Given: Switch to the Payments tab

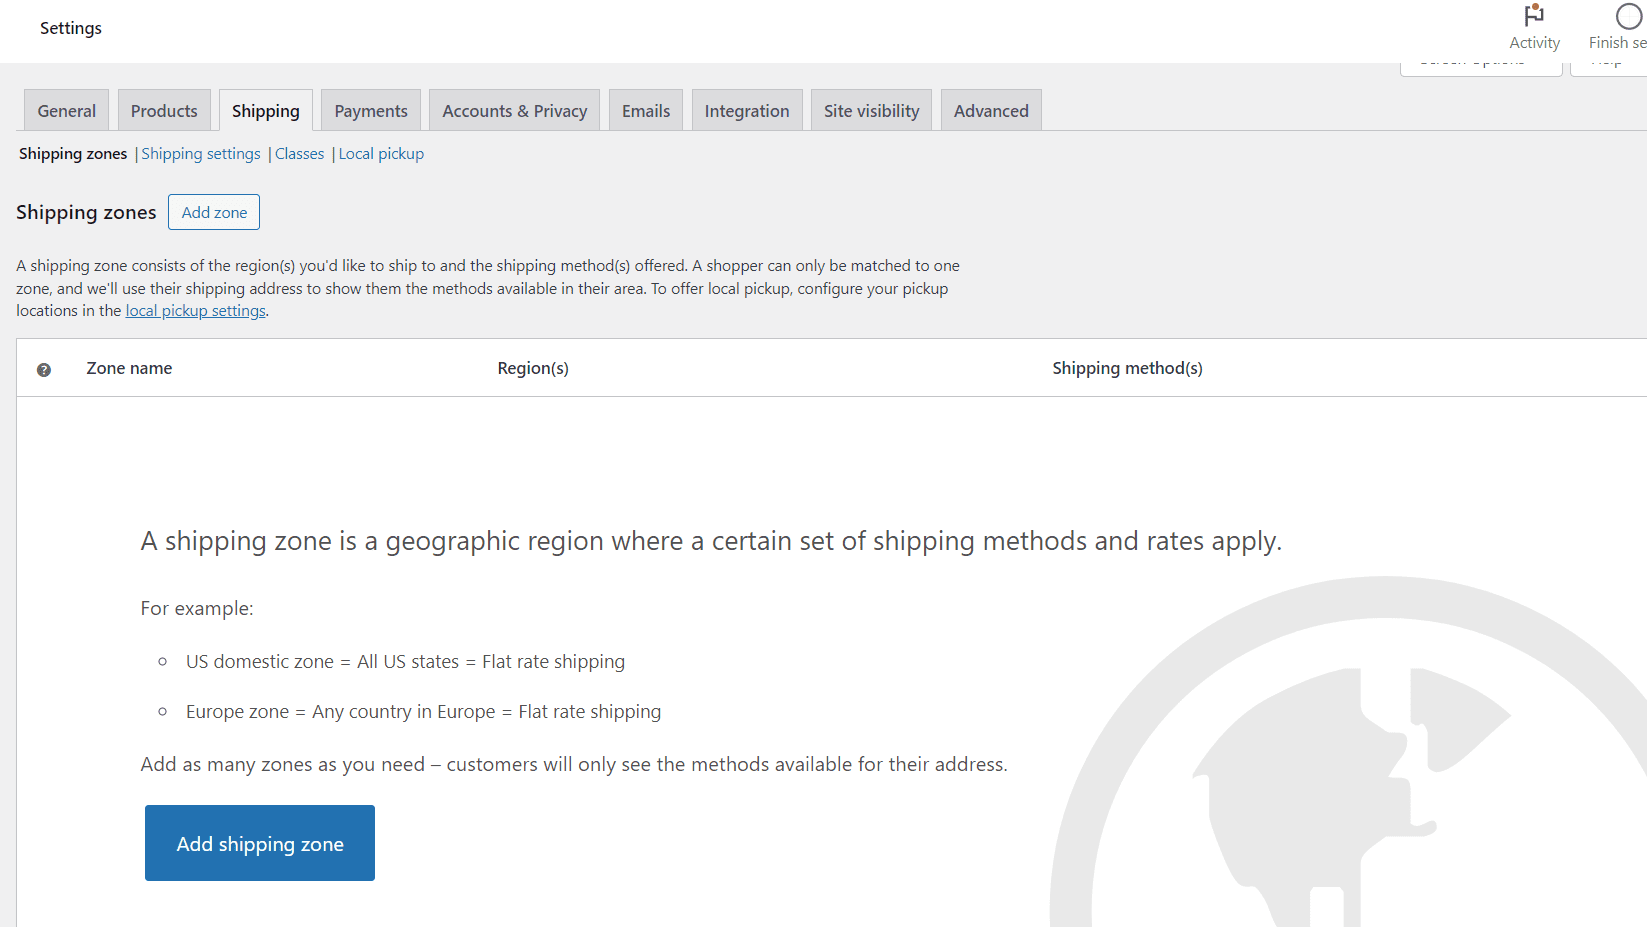Looking at the screenshot, I should coord(370,110).
